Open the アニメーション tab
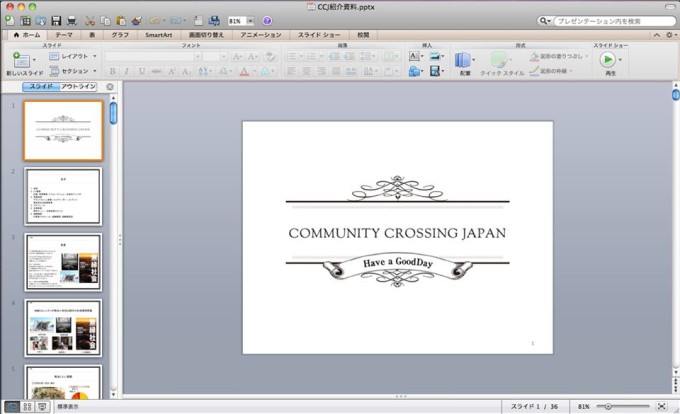The width and height of the screenshot is (680, 414). [x=261, y=35]
